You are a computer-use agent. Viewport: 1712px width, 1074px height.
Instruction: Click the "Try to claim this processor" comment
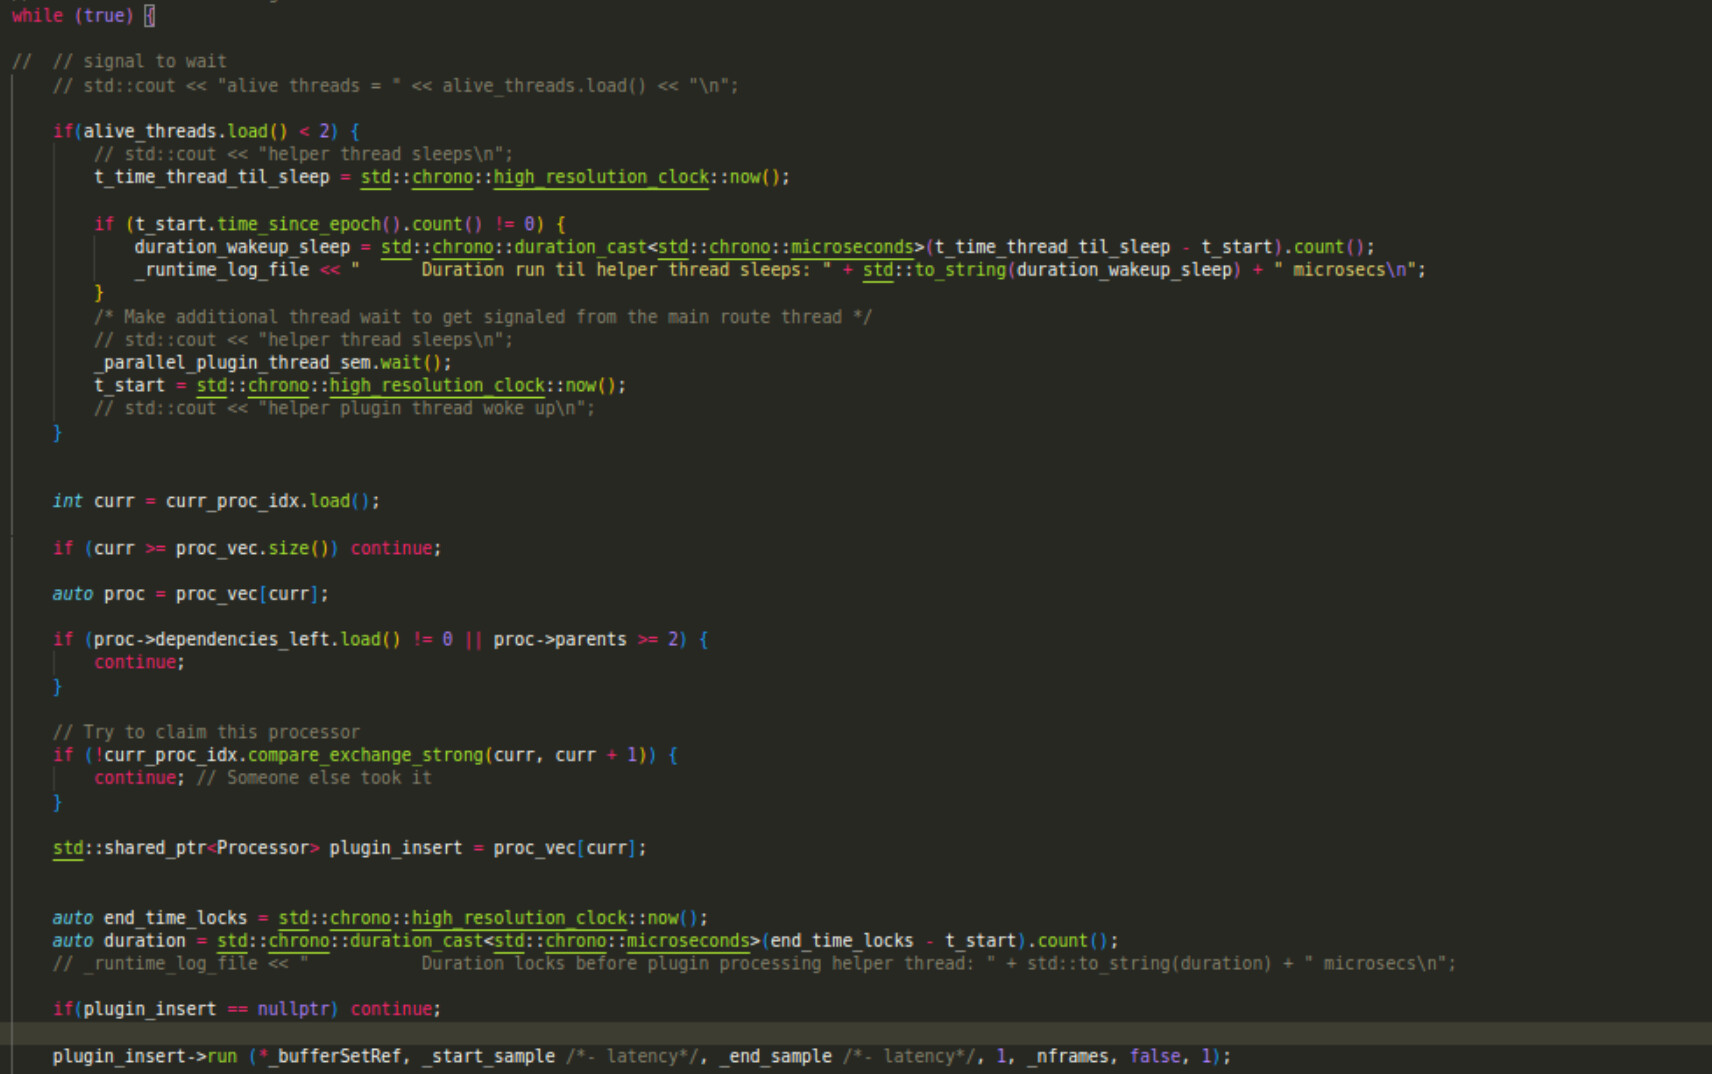(206, 732)
